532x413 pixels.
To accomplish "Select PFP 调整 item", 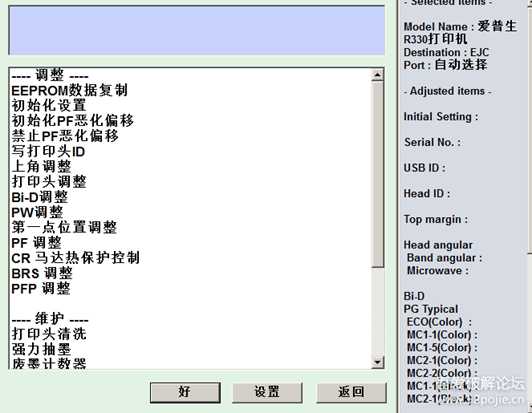I will (x=41, y=288).
